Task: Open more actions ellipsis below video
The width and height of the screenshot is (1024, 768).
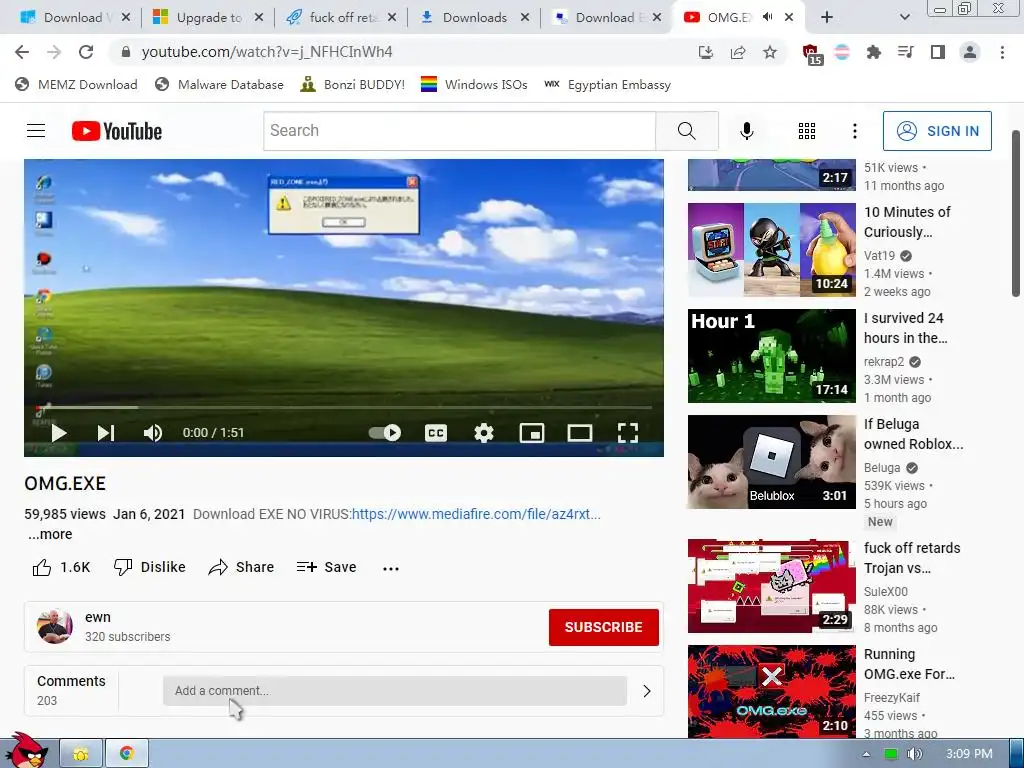Action: pyautogui.click(x=391, y=568)
